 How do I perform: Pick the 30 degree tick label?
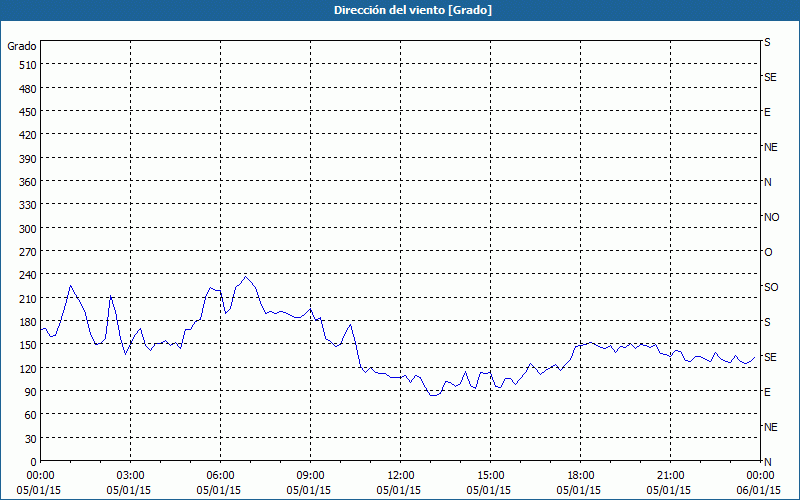31,439
